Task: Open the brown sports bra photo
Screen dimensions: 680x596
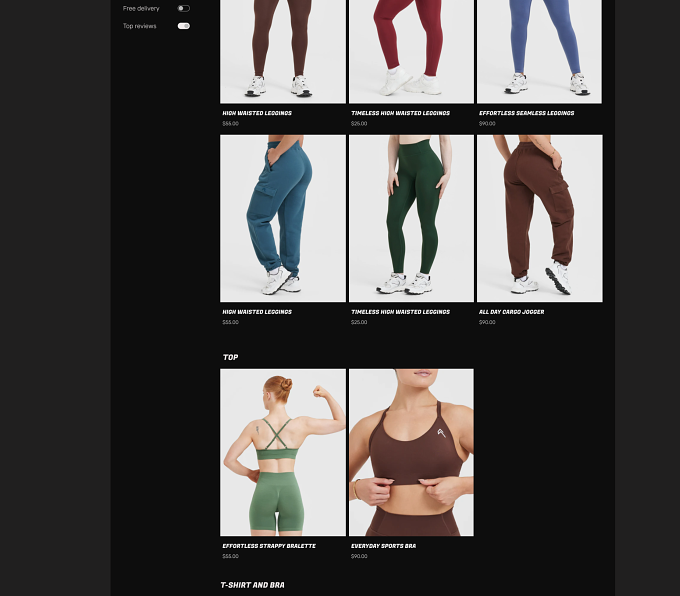Action: 411,452
